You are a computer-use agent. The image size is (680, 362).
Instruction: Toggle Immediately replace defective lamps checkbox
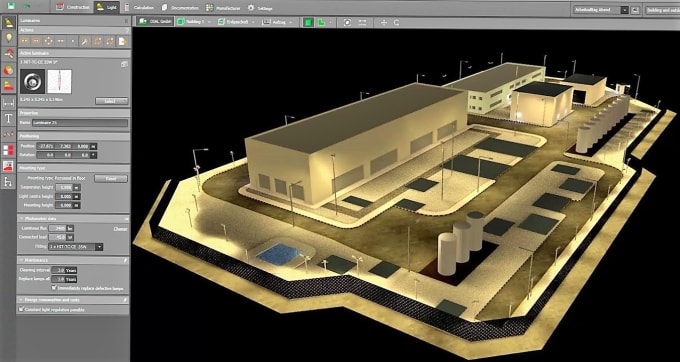[54, 288]
